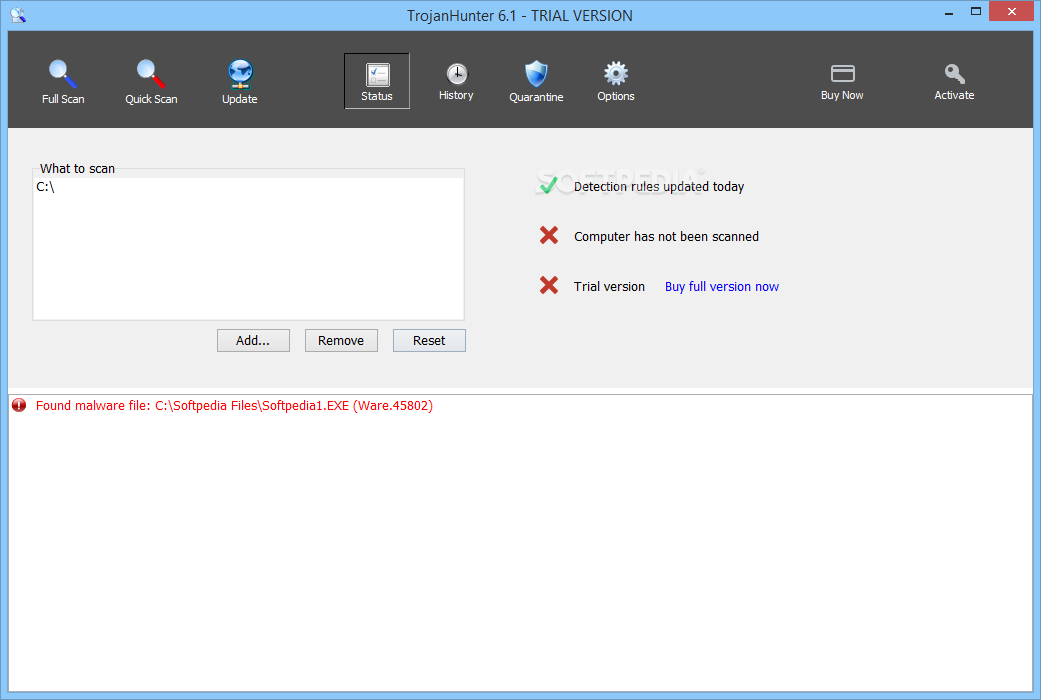Click the Buy Now card icon
Image resolution: width=1041 pixels, height=700 pixels.
[x=842, y=73]
